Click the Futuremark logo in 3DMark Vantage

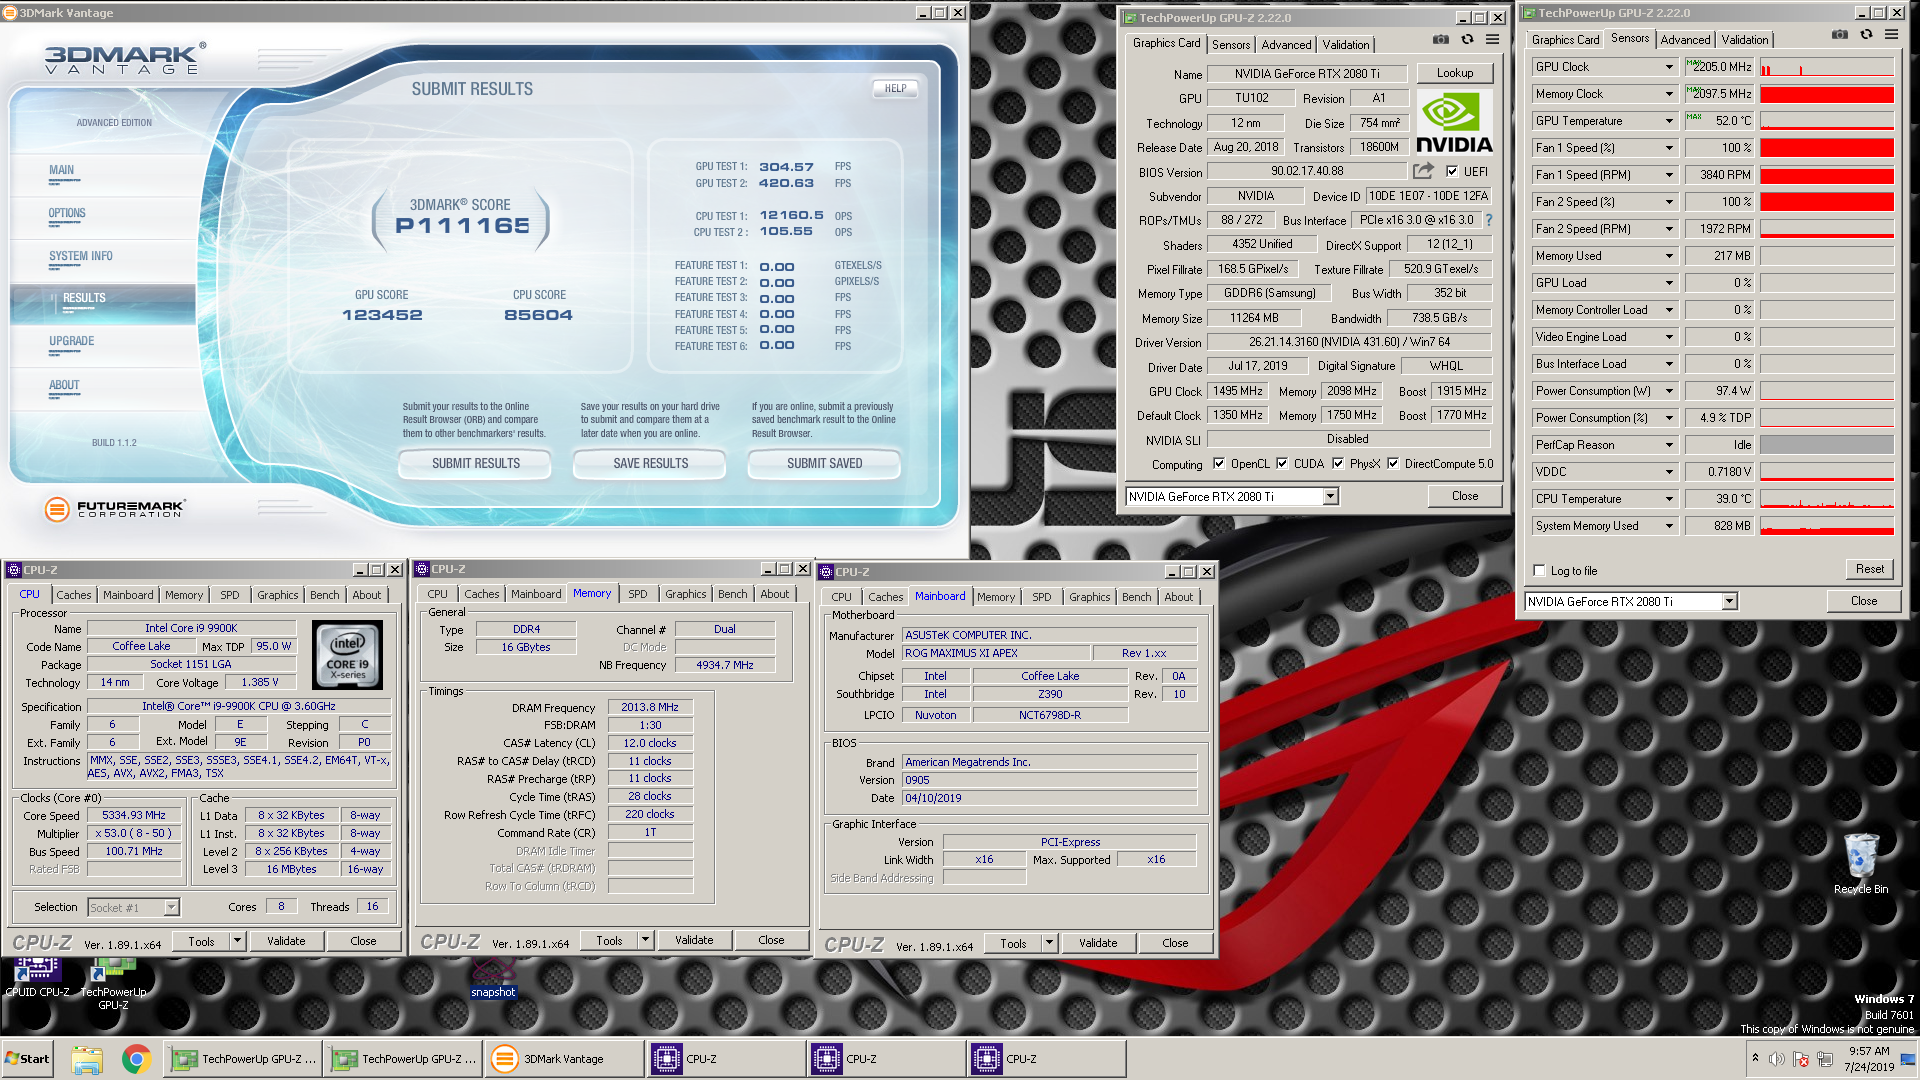115,509
